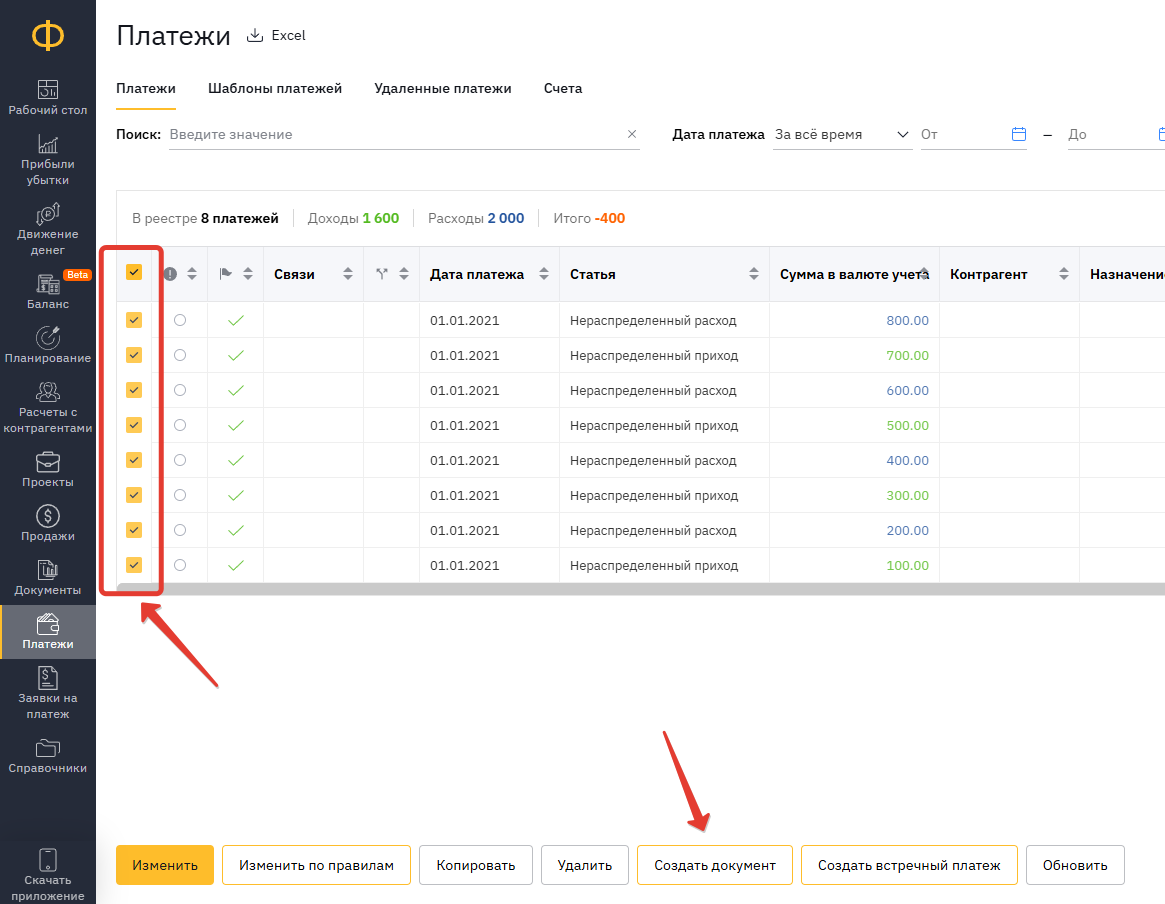Go to Прибыли убытки section
The height and width of the screenshot is (904, 1165).
(x=48, y=160)
